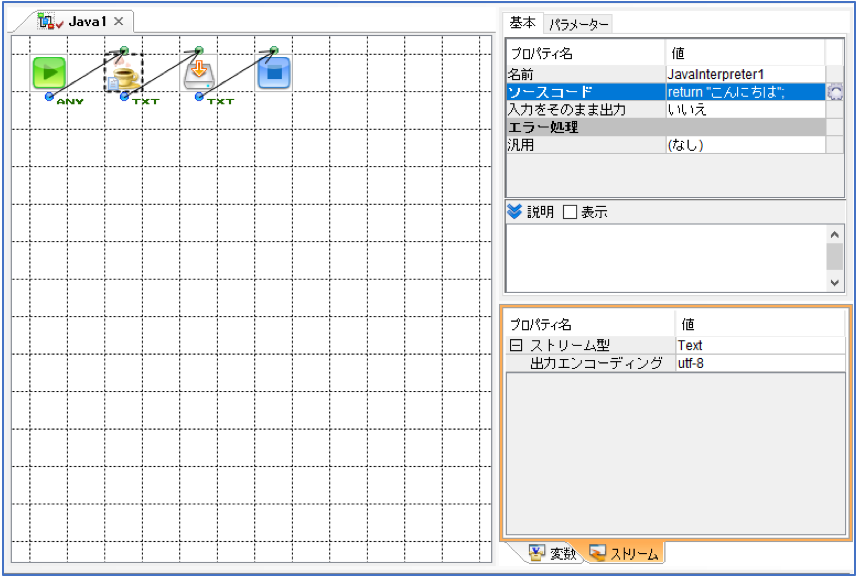Select the 出力エンコーディング property row
Viewport: 857px width, 577px height.
676,363
